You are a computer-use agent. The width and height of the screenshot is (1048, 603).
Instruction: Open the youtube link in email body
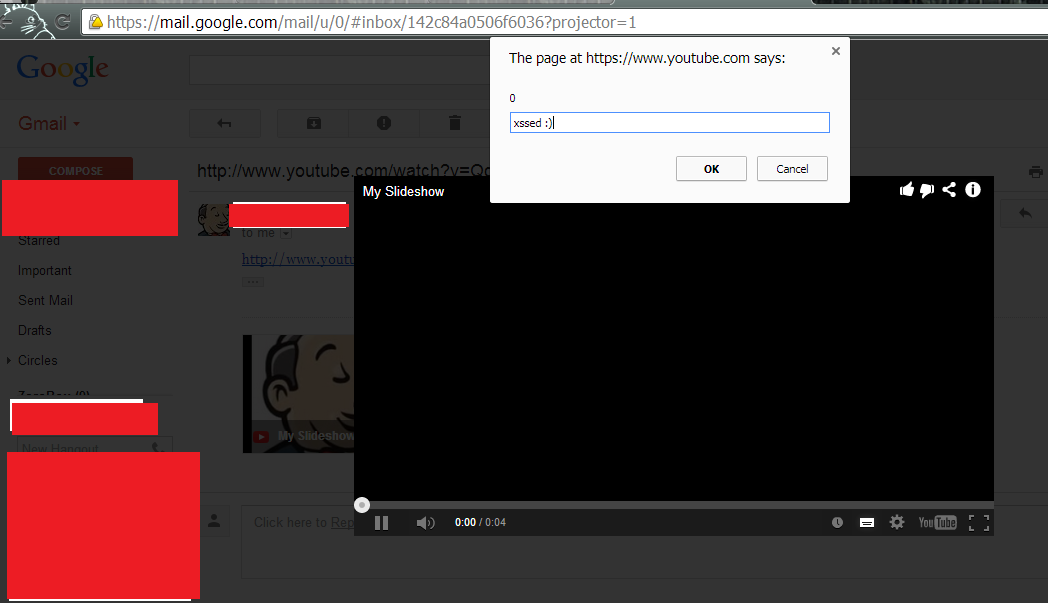click(298, 259)
